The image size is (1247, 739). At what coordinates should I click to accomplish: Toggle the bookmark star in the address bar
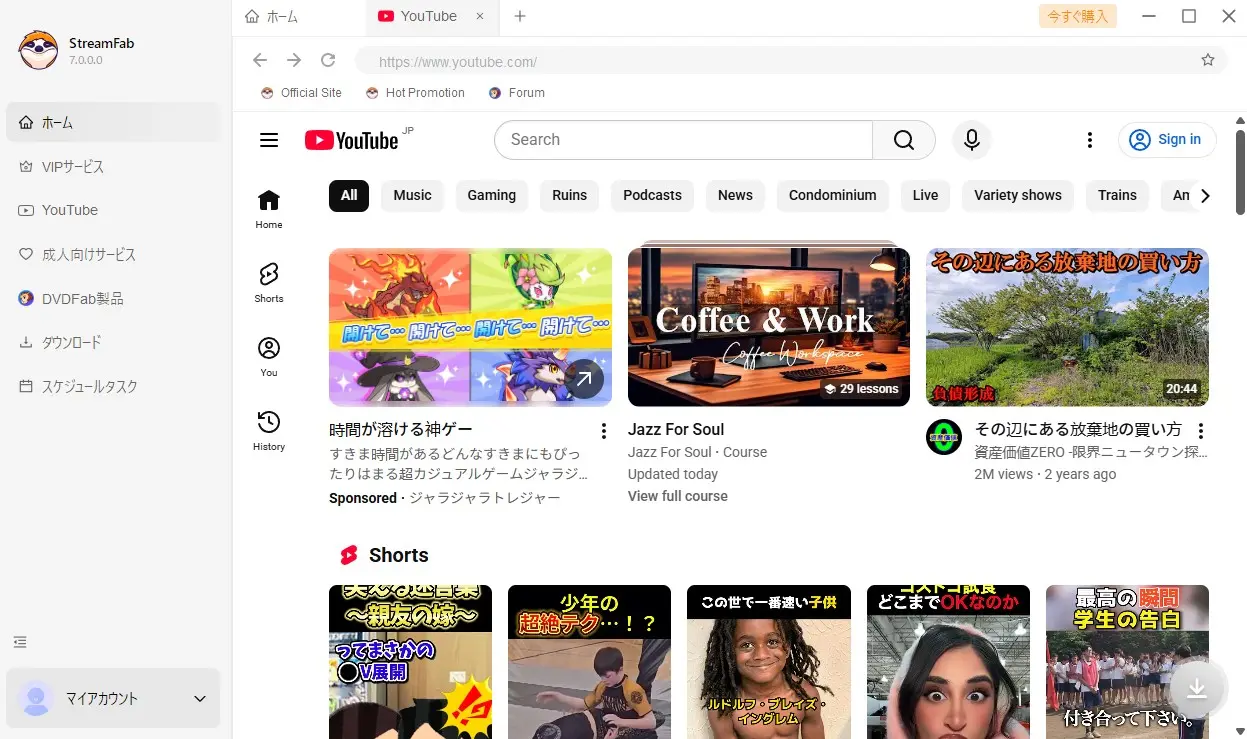click(x=1207, y=60)
